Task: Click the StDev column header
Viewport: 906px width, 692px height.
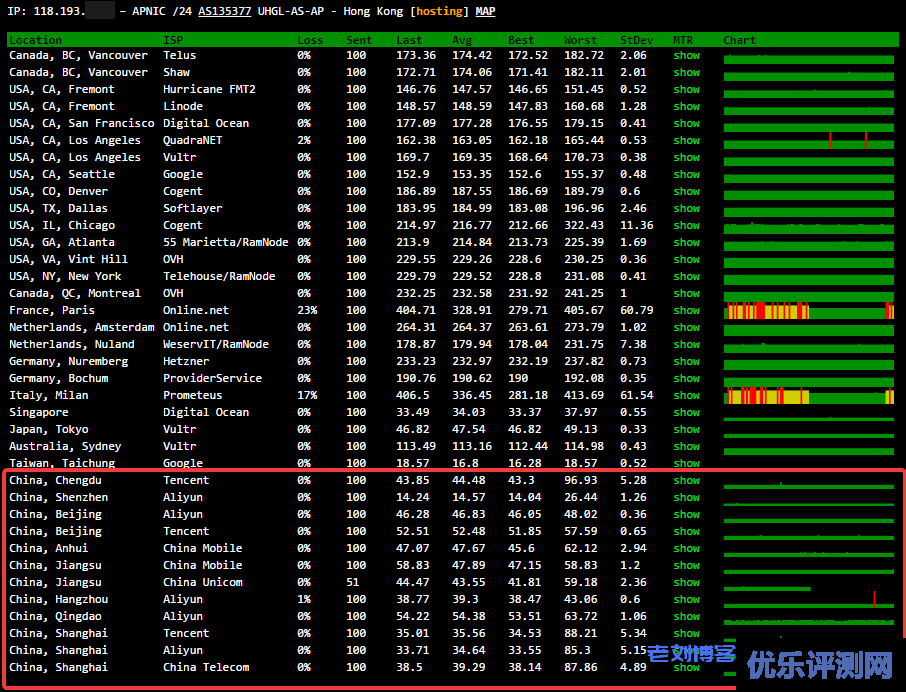Action: pos(636,40)
